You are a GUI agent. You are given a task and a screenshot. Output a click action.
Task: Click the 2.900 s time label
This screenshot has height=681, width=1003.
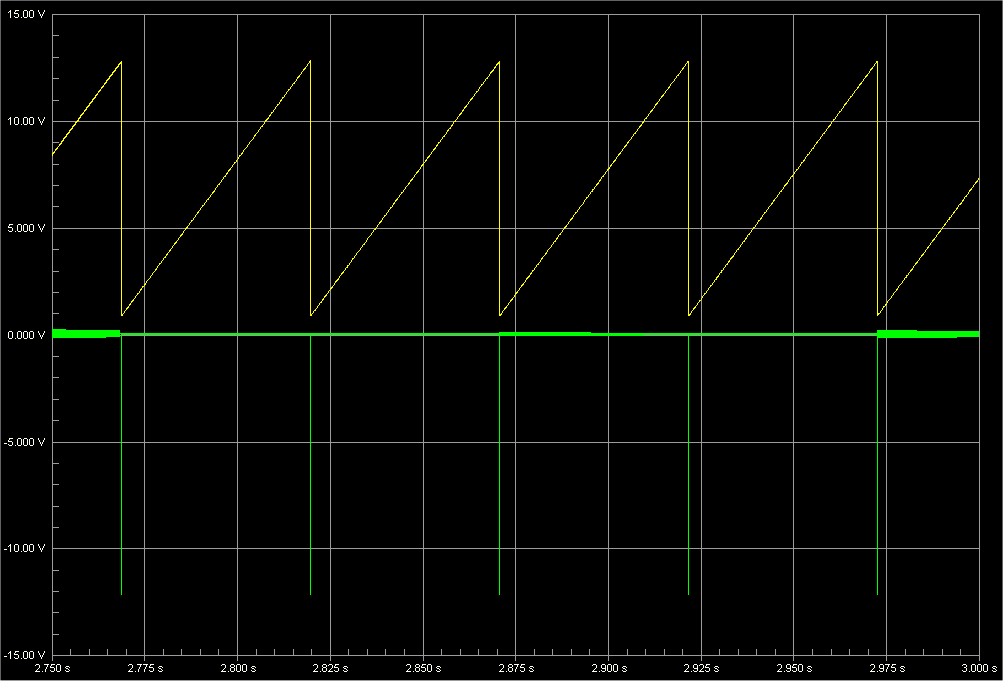(608, 668)
